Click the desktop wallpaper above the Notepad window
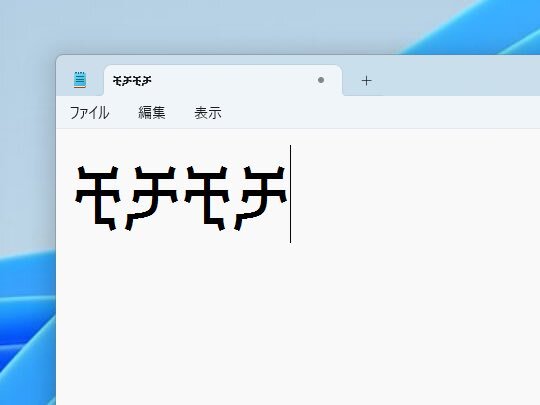540x405 pixels. click(241, 26)
